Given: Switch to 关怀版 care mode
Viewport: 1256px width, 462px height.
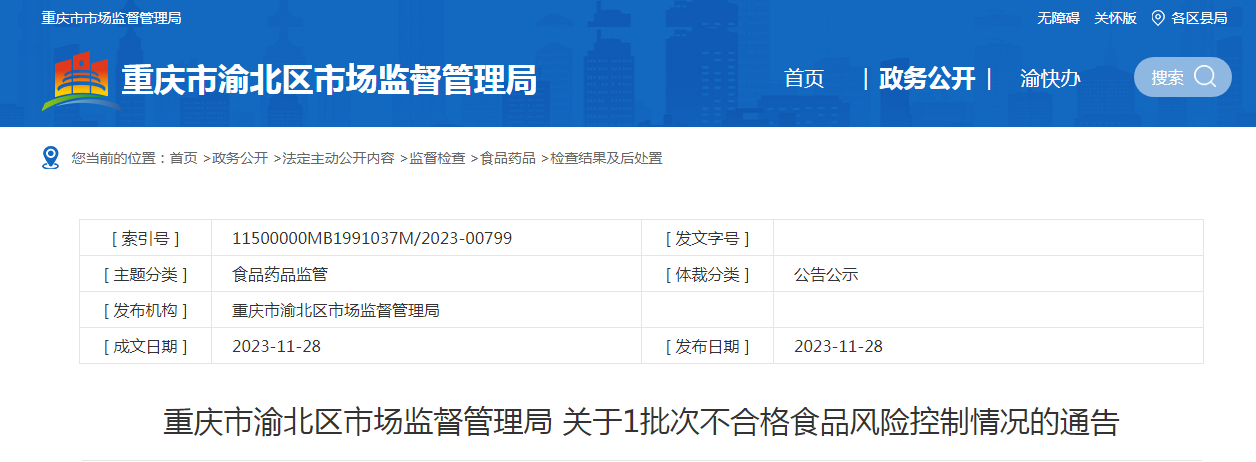Looking at the screenshot, I should [1115, 18].
